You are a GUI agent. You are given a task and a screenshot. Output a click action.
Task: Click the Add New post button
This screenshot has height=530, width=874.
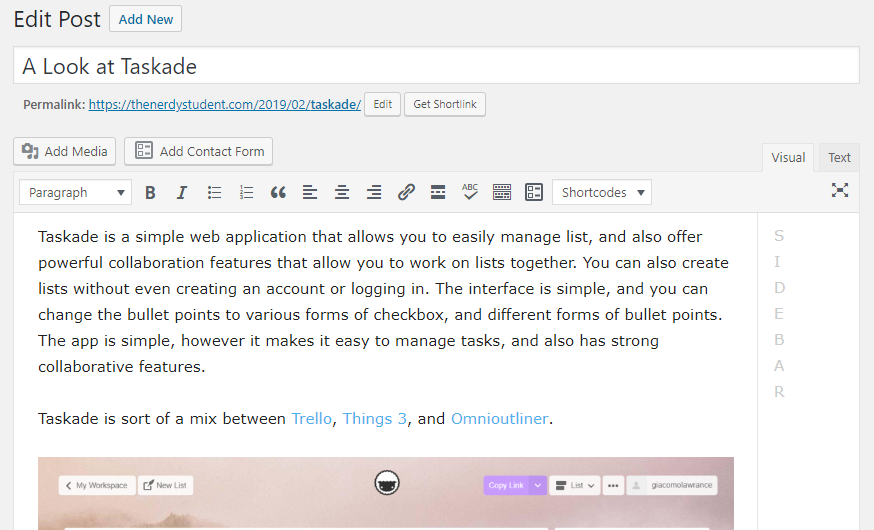145,19
